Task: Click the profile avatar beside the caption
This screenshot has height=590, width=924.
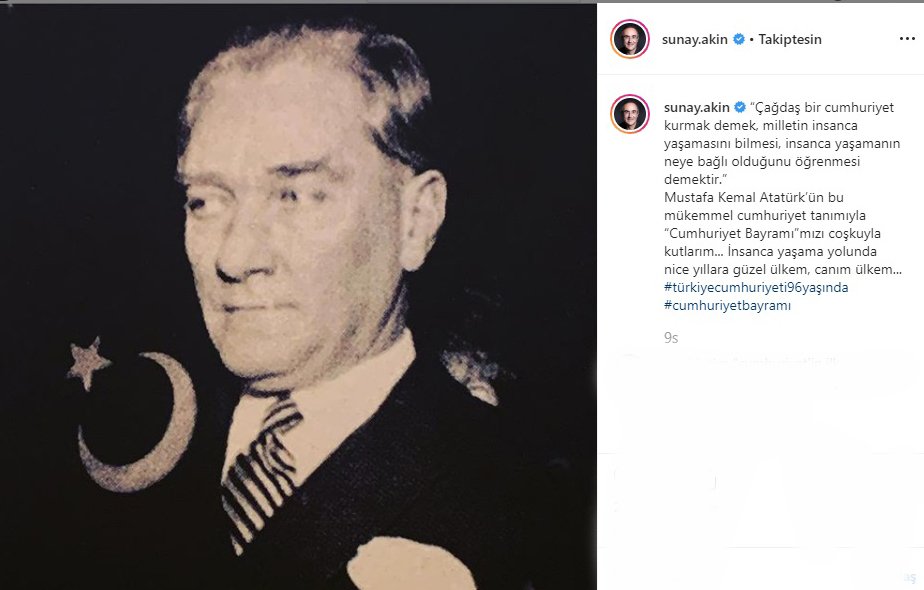Action: [x=630, y=114]
